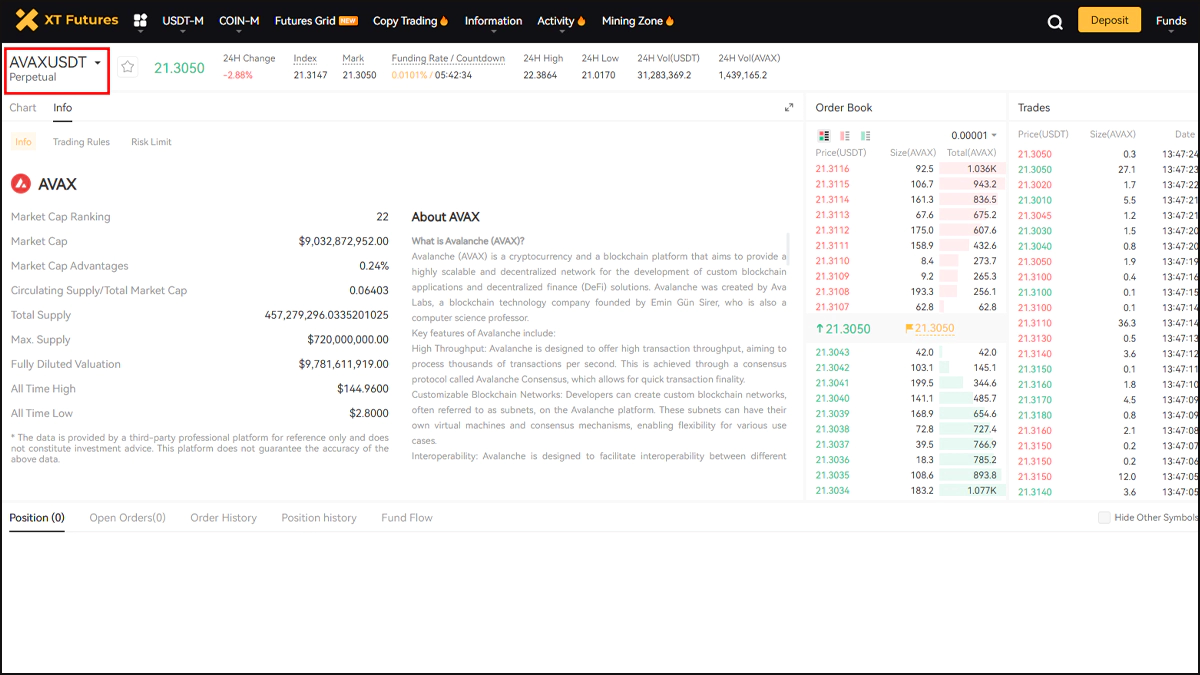Select ask price 21.3116 in order book
Image resolution: width=1200 pixels, height=675 pixels.
pyautogui.click(x=832, y=169)
